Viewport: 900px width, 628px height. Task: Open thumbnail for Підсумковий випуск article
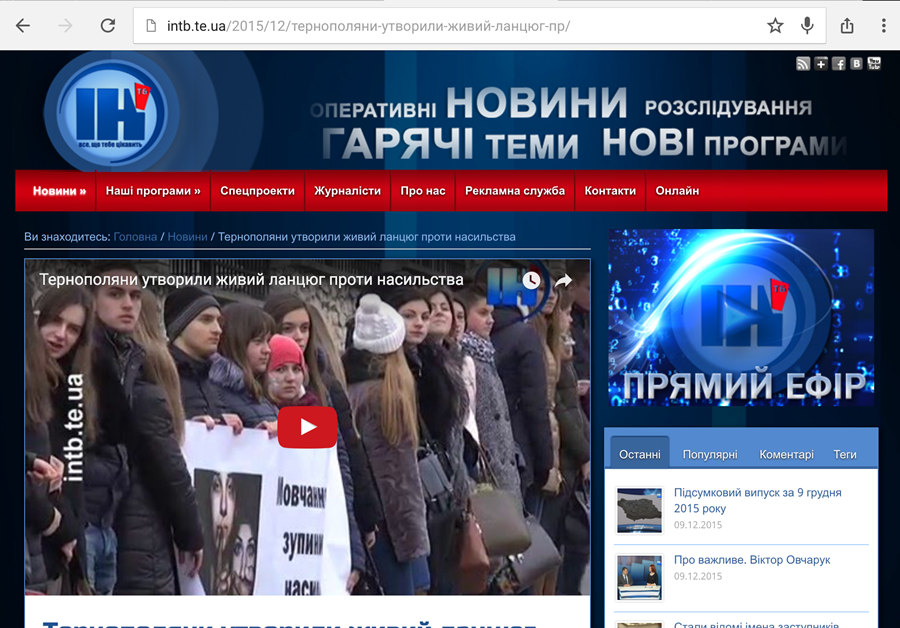coord(639,510)
